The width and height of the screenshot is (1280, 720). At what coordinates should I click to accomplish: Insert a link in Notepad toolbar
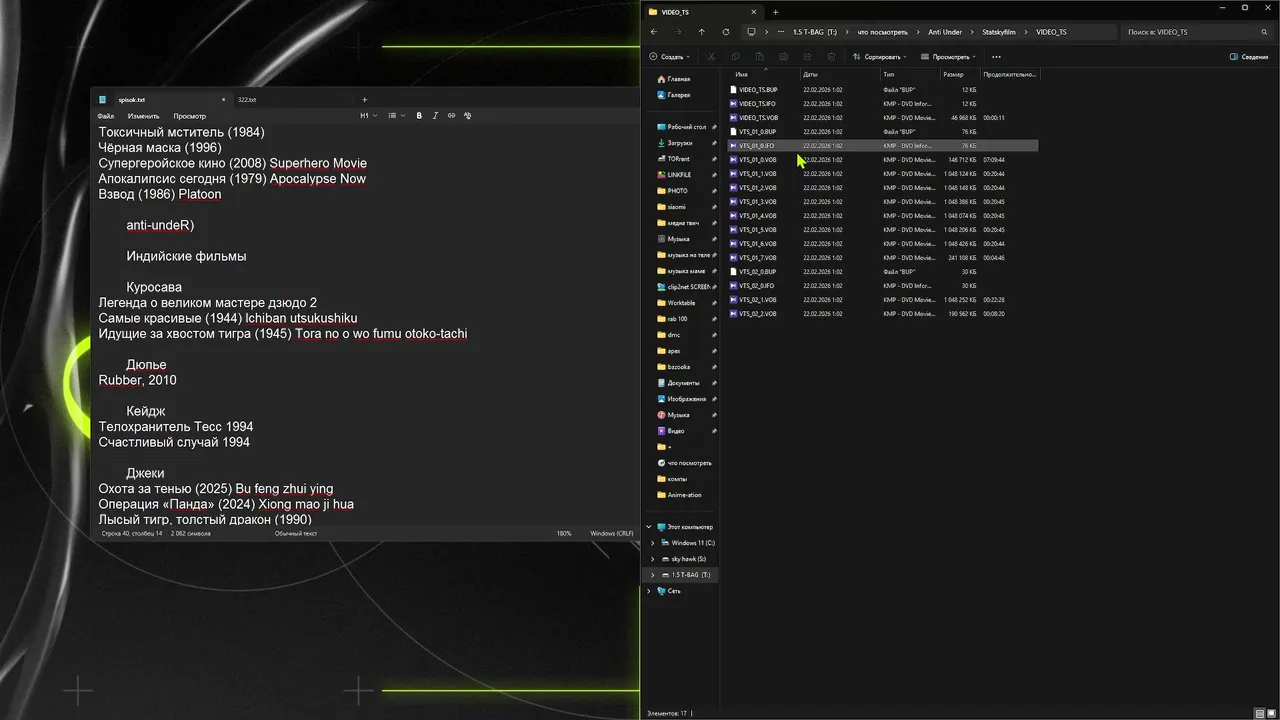(451, 116)
